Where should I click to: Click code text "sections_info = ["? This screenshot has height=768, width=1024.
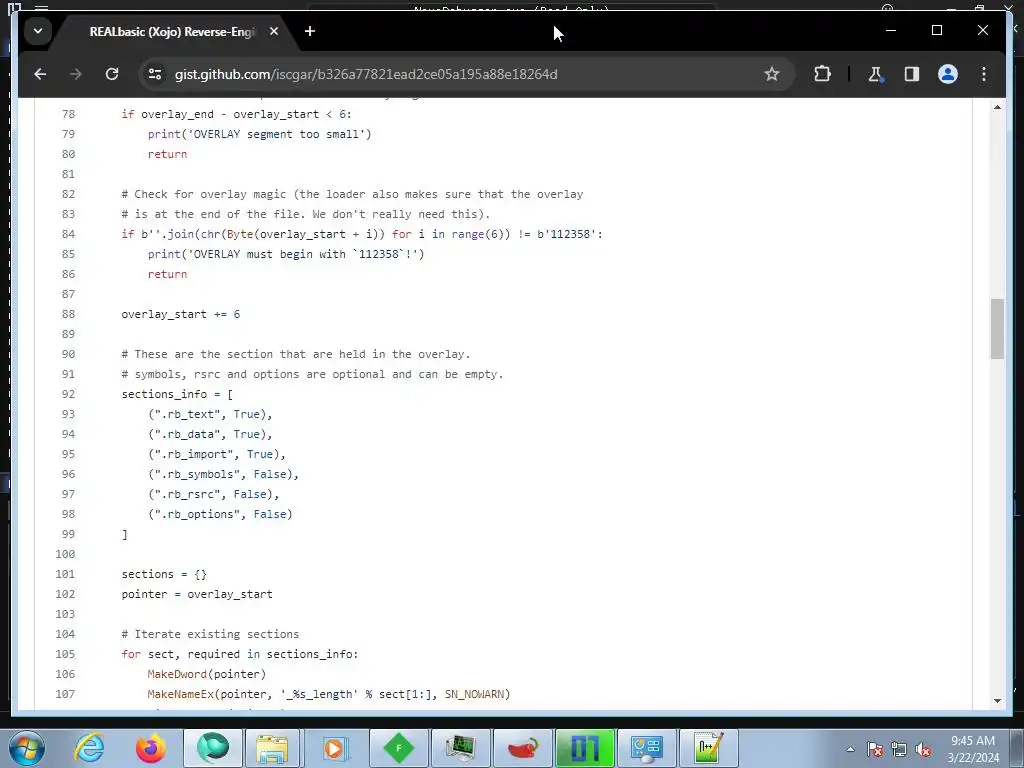coord(177,394)
